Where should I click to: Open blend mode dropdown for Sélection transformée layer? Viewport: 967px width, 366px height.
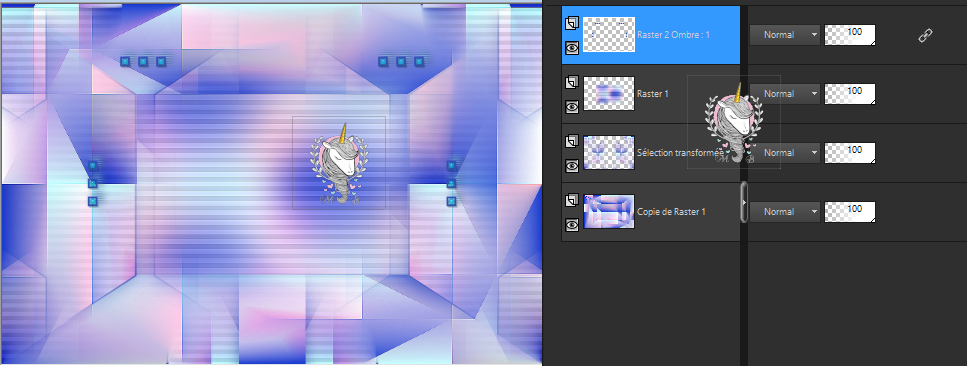tap(784, 153)
